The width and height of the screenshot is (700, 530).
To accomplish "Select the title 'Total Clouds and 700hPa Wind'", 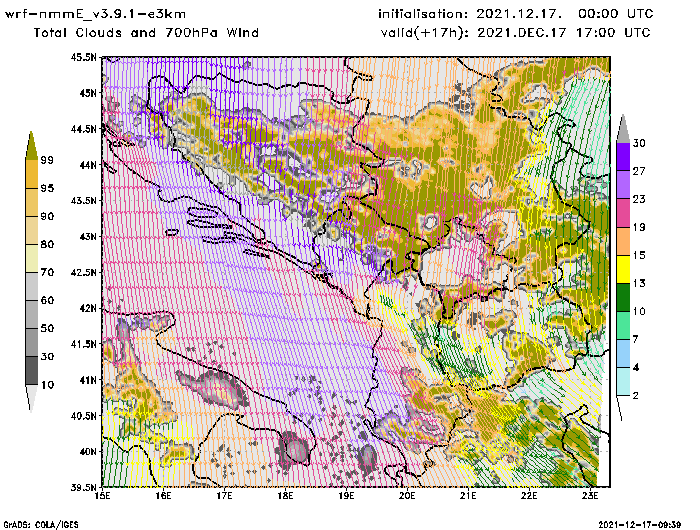I will click(x=146, y=33).
